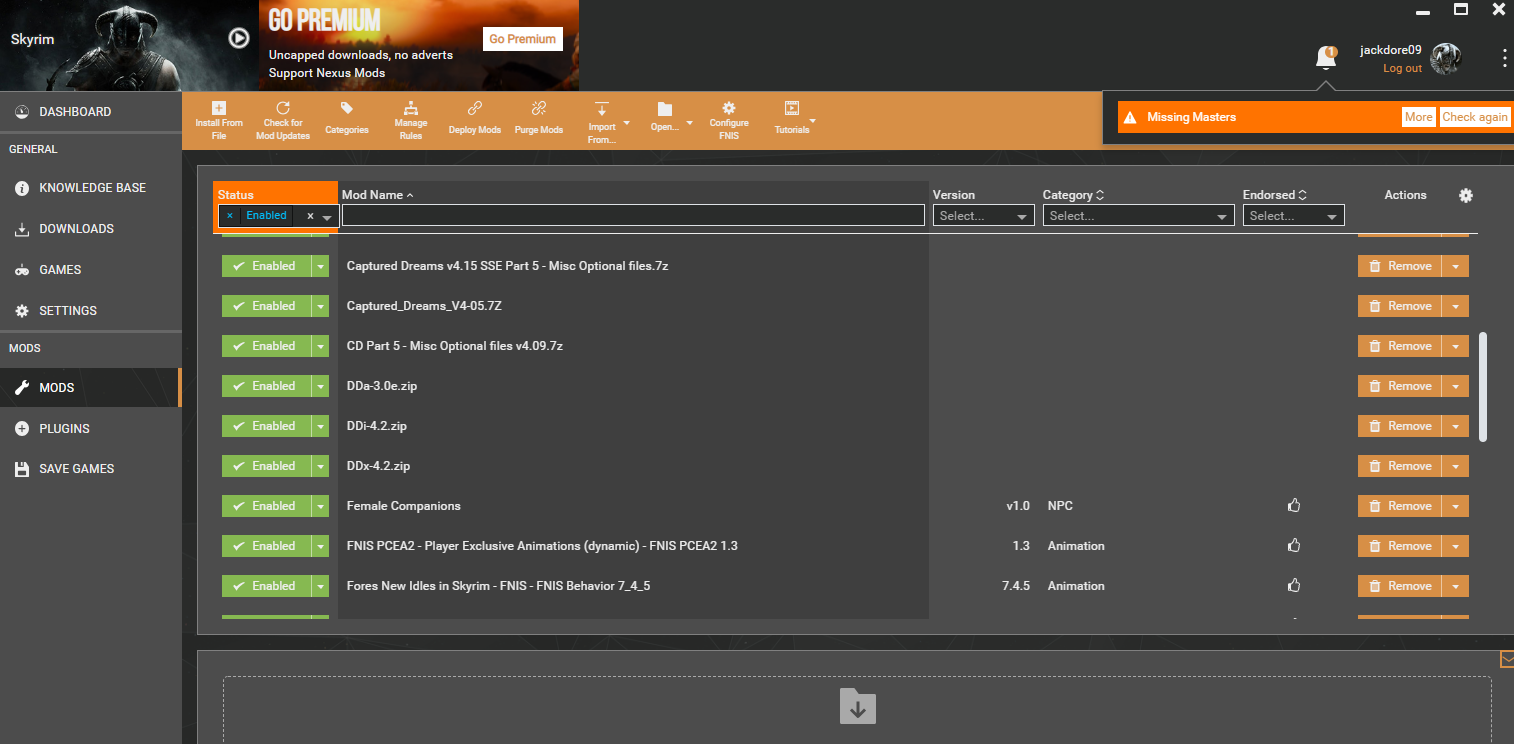The width and height of the screenshot is (1514, 744).
Task: Open the Save Games page
Action: tap(91, 469)
